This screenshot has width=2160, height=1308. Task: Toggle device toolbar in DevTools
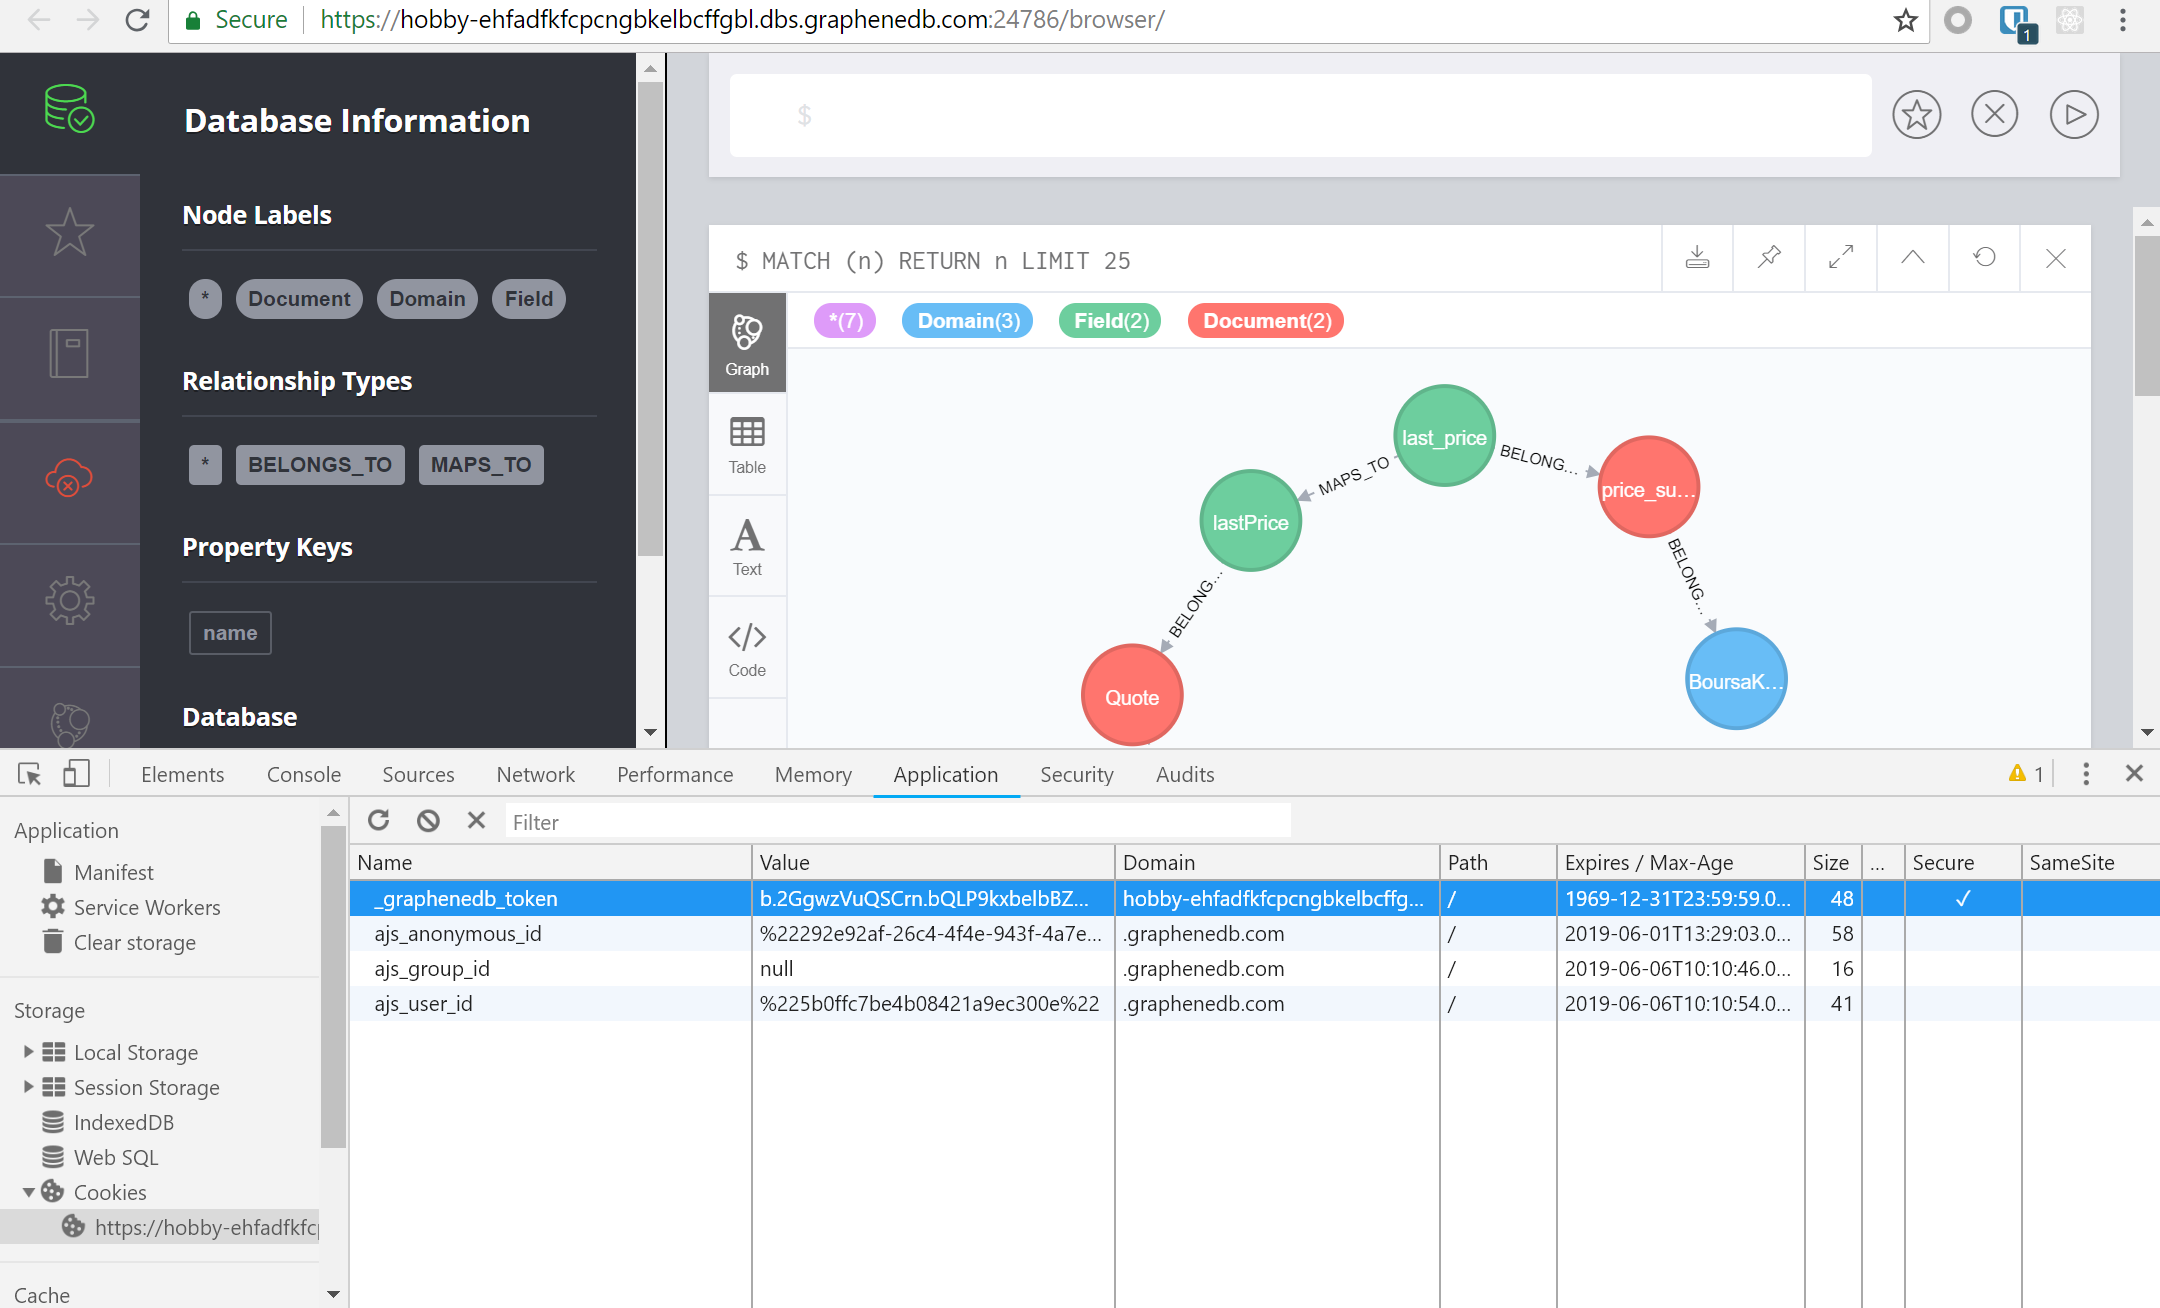coord(78,773)
